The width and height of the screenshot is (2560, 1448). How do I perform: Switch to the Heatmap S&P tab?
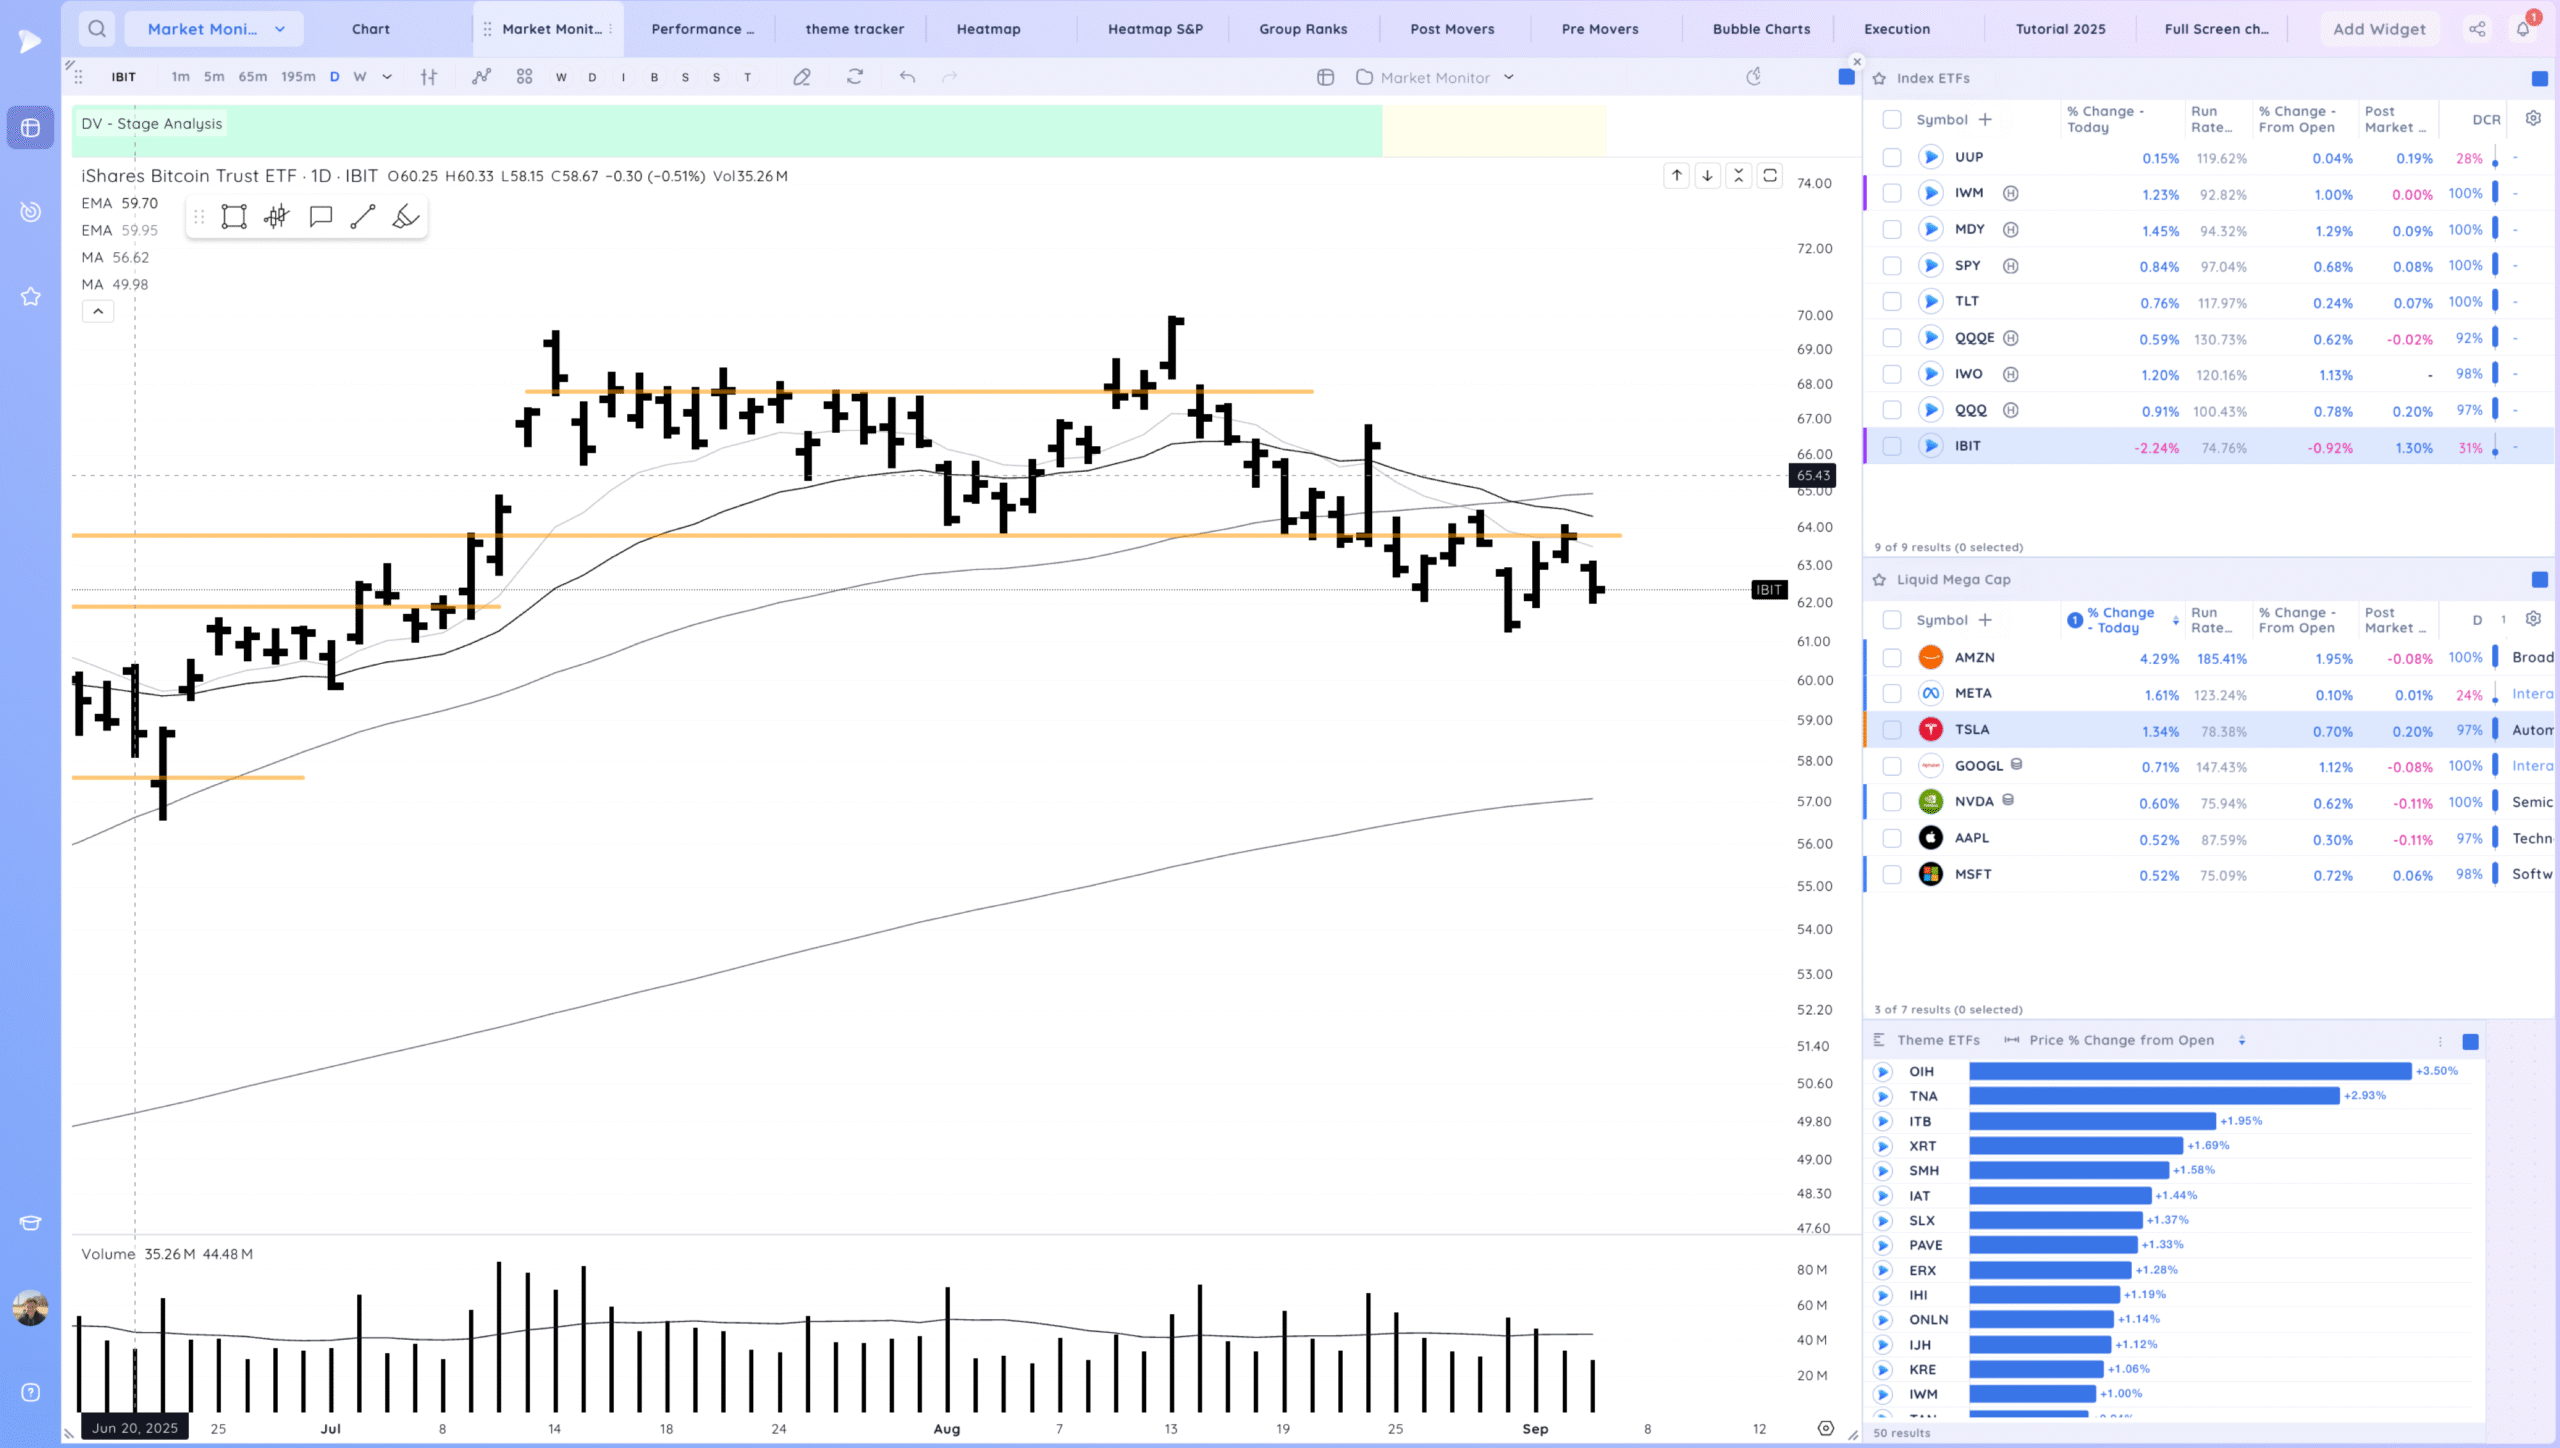[x=1155, y=29]
